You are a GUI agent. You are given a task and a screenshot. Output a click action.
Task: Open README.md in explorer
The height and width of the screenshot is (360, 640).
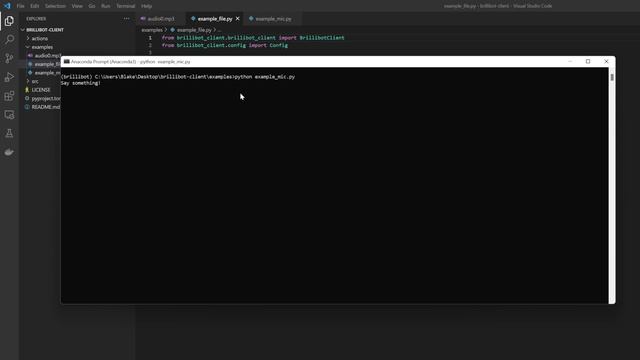click(46, 107)
